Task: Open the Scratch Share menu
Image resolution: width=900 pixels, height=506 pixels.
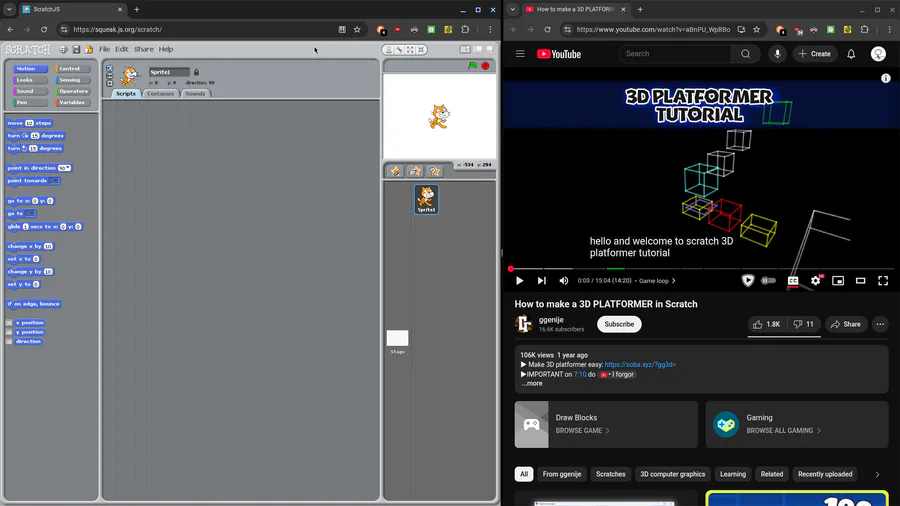Action: tap(143, 49)
